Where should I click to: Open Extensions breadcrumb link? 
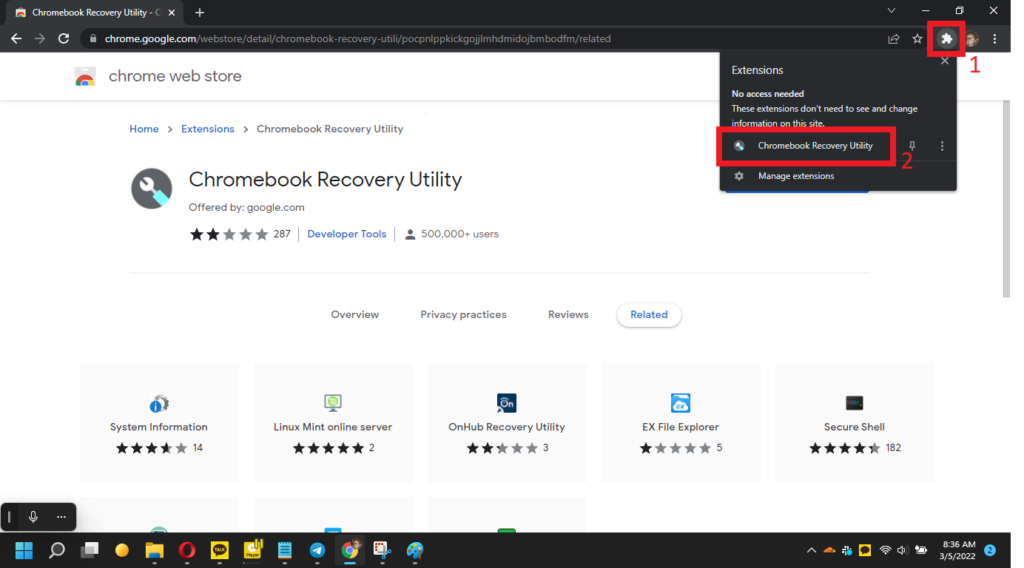(208, 129)
